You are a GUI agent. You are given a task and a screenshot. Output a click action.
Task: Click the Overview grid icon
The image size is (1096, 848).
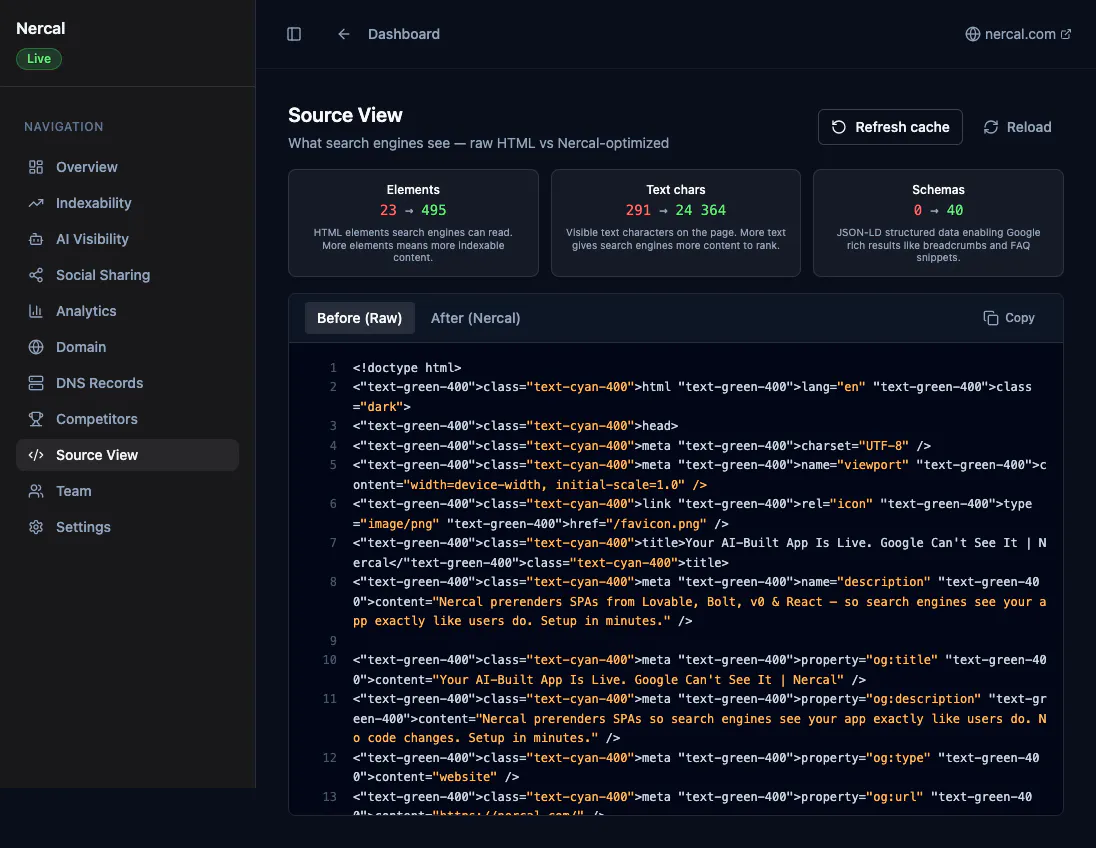(x=36, y=167)
